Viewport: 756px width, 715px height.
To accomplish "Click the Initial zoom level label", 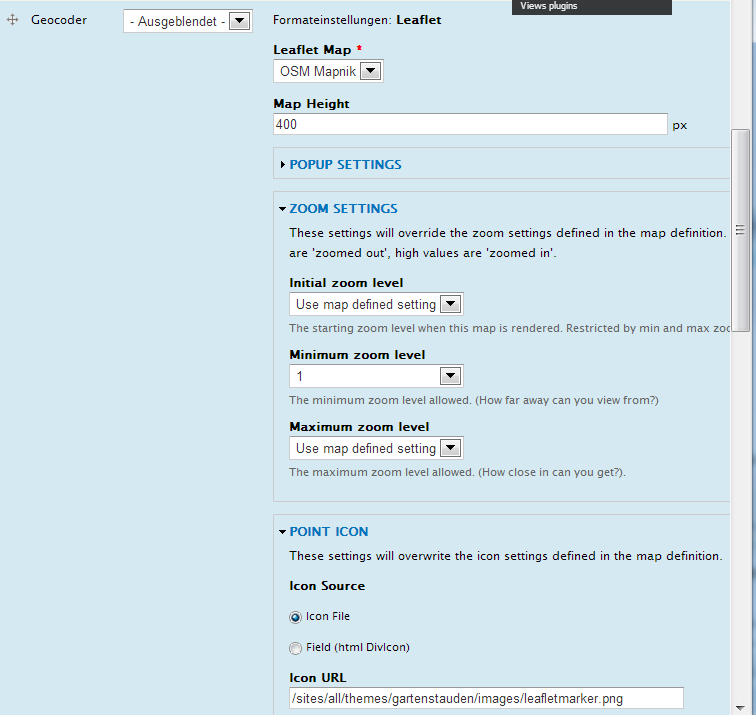I will pos(346,283).
